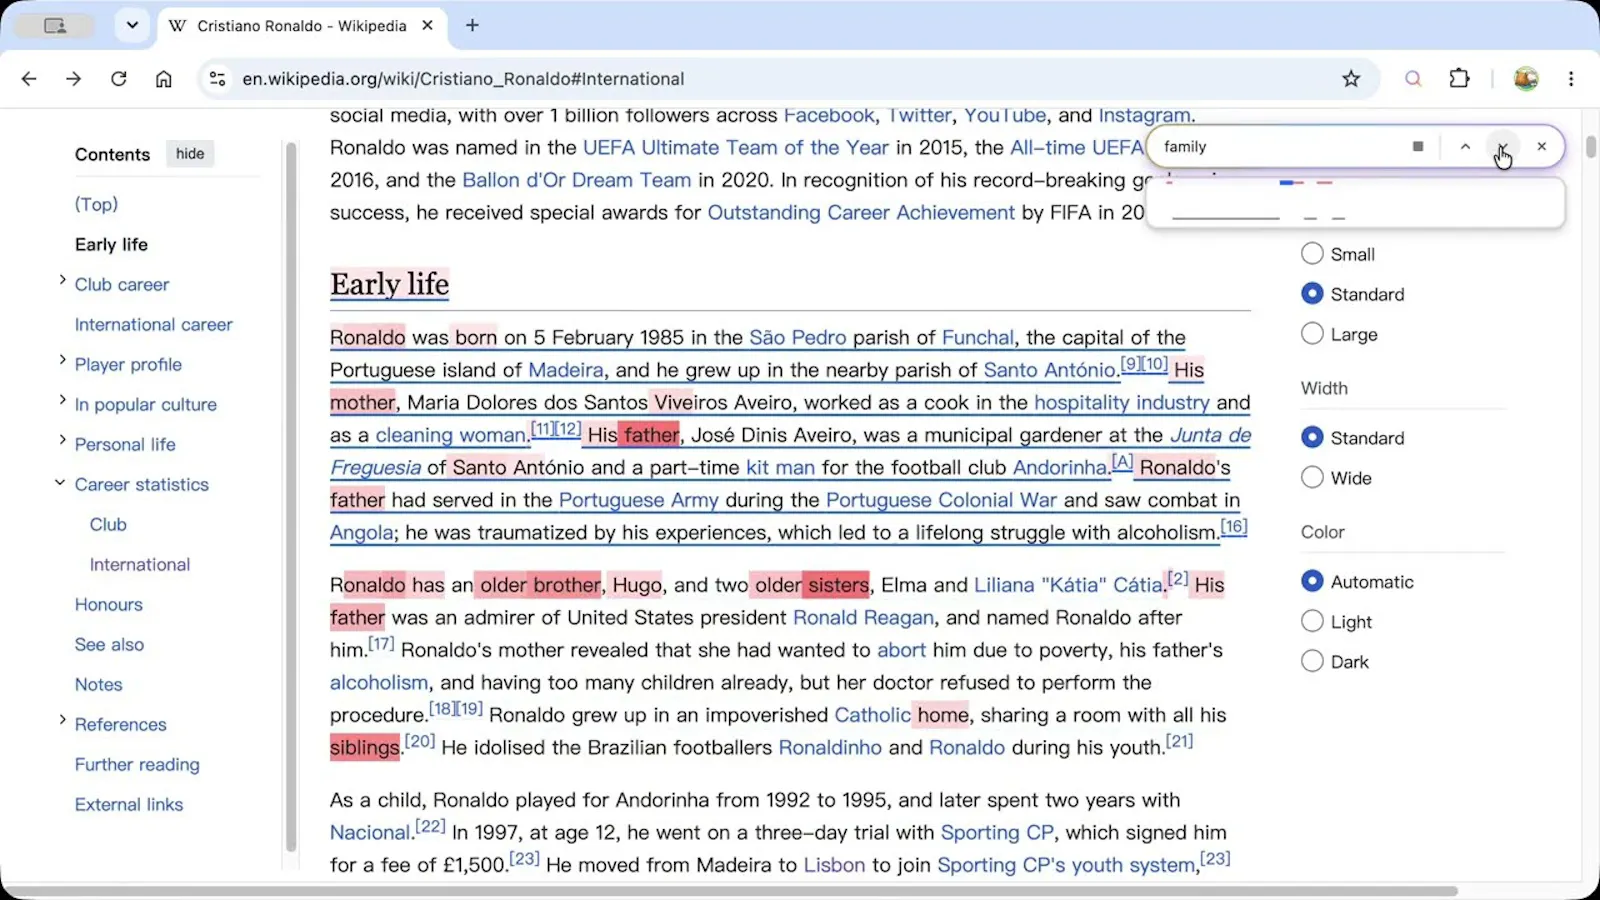The image size is (1600, 900).
Task: Open International under Career statistics
Action: click(x=140, y=564)
